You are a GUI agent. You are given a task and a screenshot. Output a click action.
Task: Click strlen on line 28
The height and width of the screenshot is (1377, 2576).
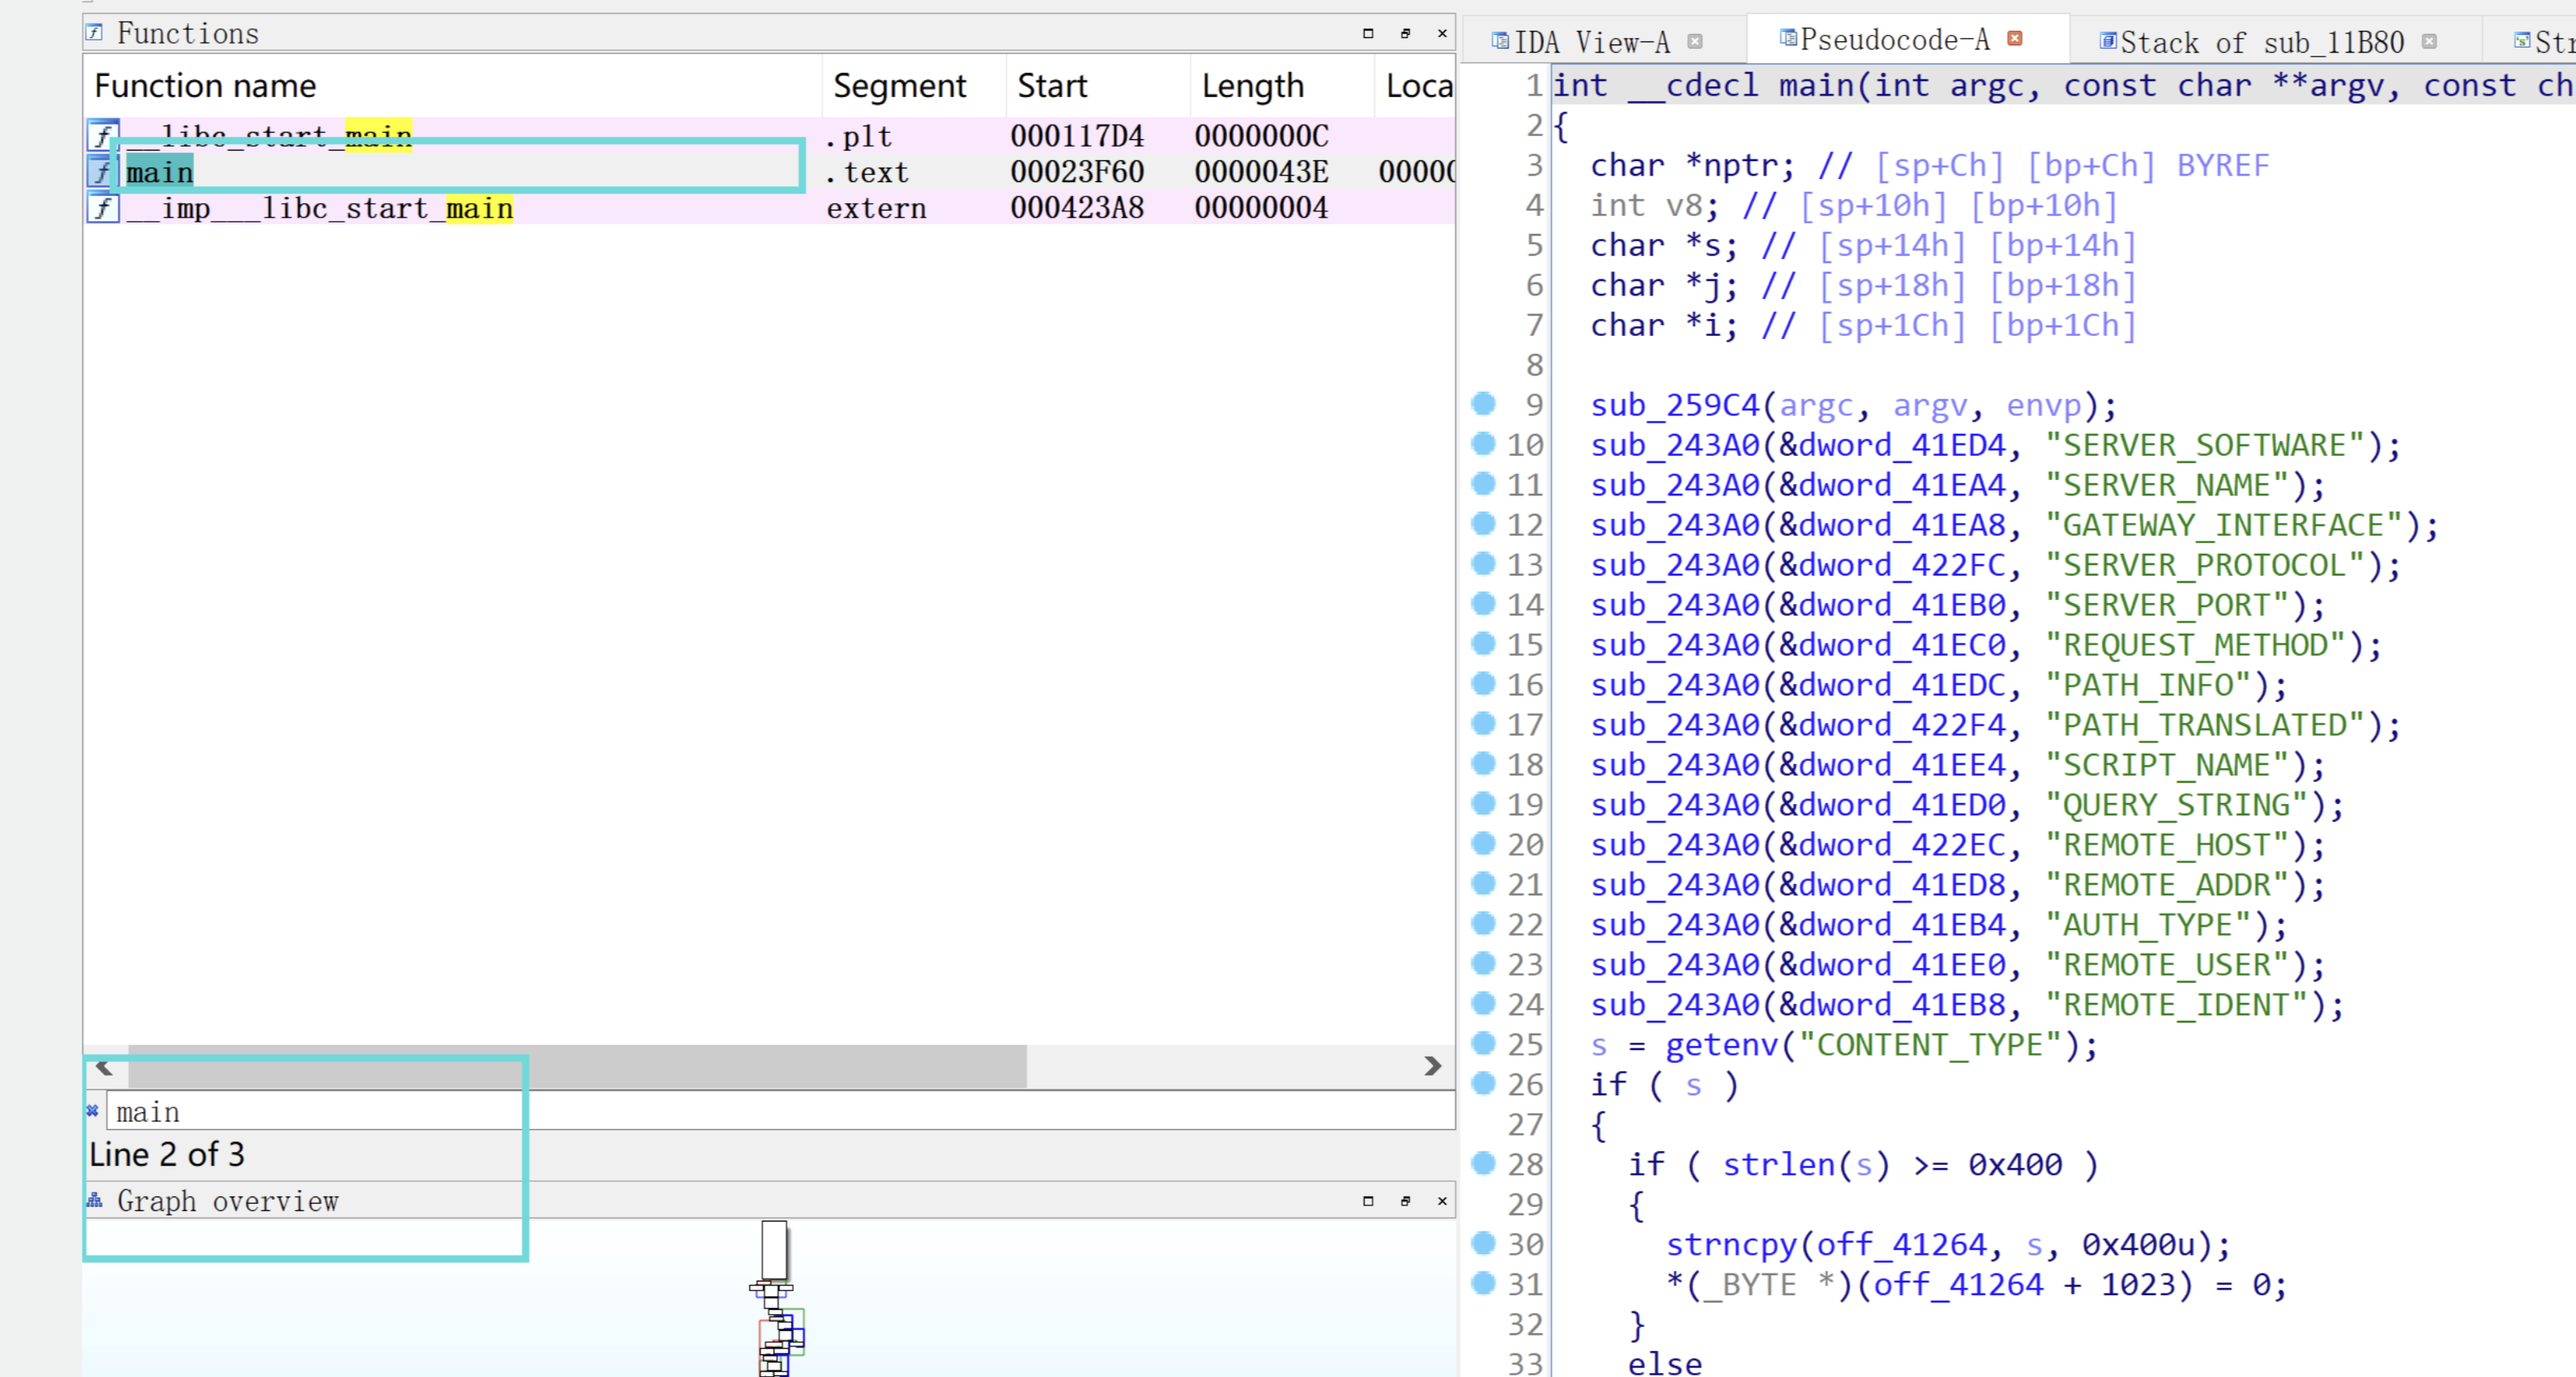(1779, 1165)
